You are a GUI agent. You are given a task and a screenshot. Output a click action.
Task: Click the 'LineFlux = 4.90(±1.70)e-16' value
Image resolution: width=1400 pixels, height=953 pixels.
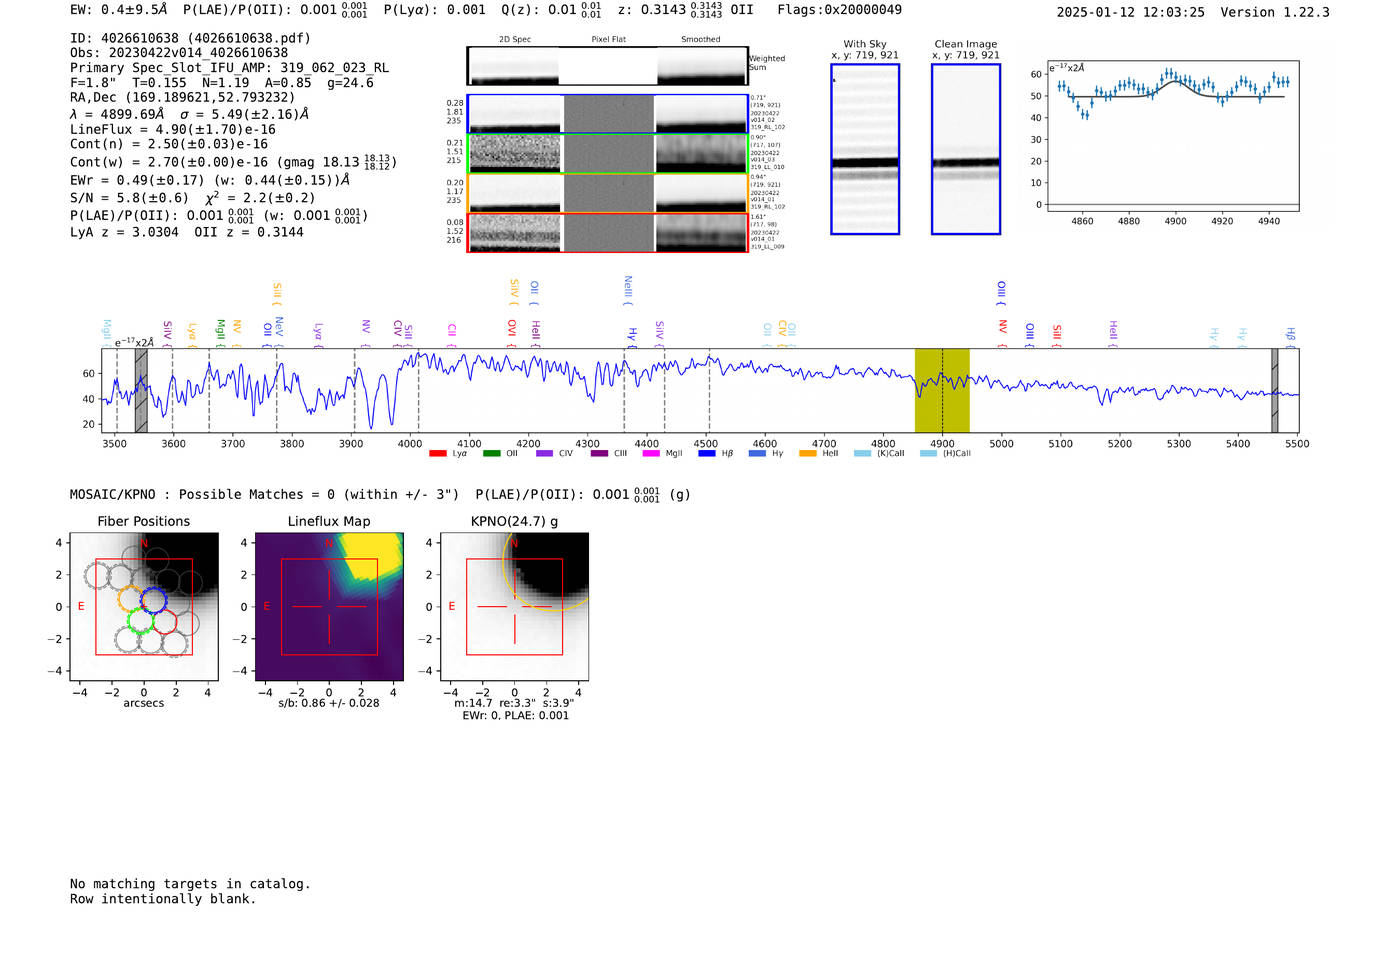pyautogui.click(x=173, y=130)
